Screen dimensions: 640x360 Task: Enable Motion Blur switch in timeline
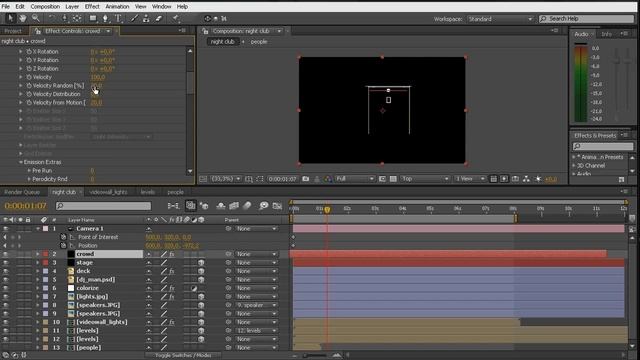pos(247,206)
